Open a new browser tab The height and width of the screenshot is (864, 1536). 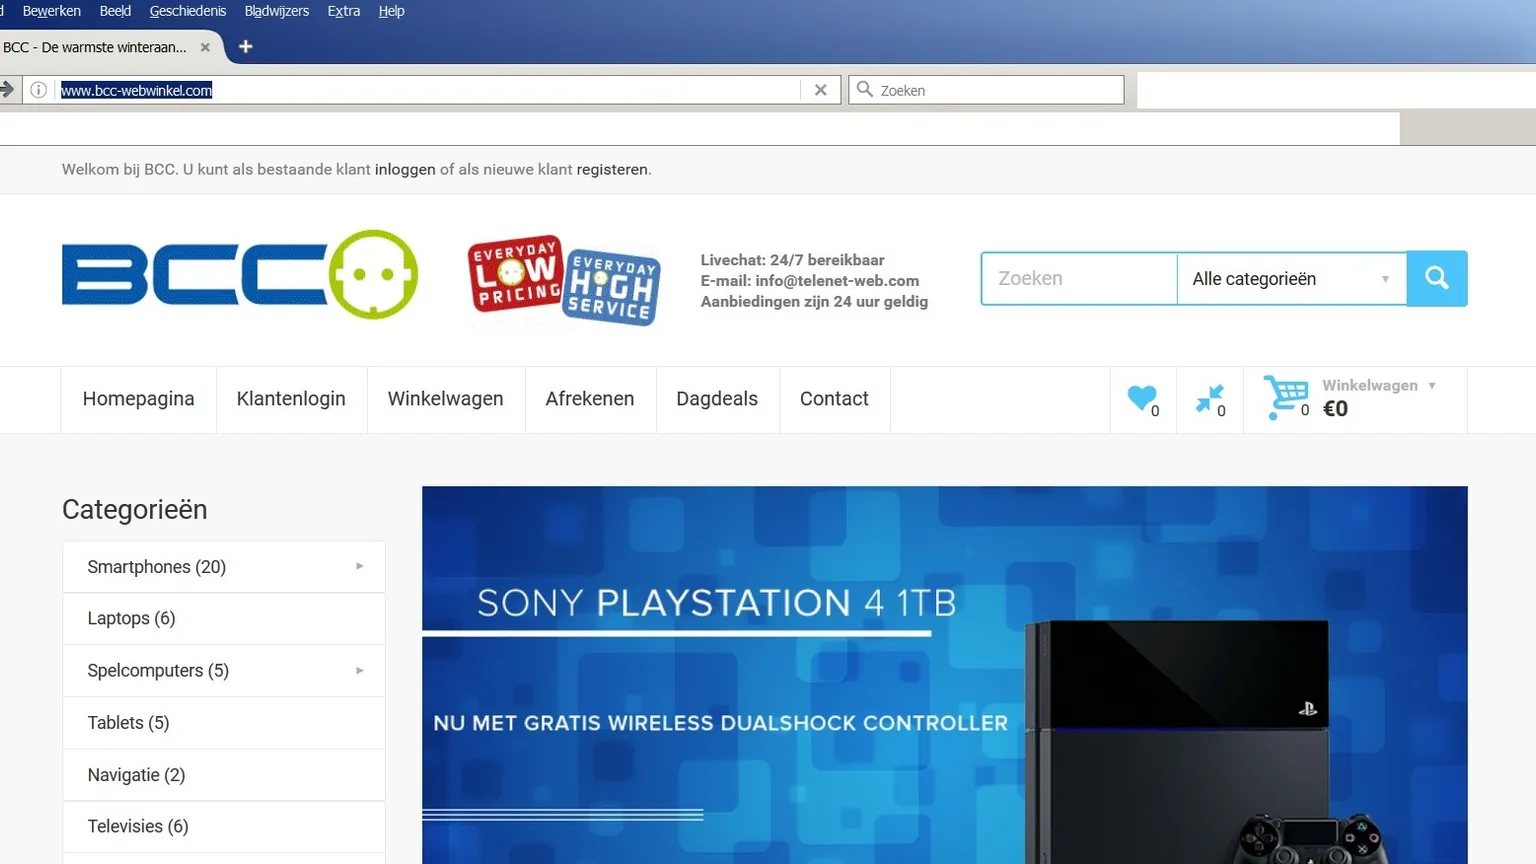pyautogui.click(x=245, y=47)
